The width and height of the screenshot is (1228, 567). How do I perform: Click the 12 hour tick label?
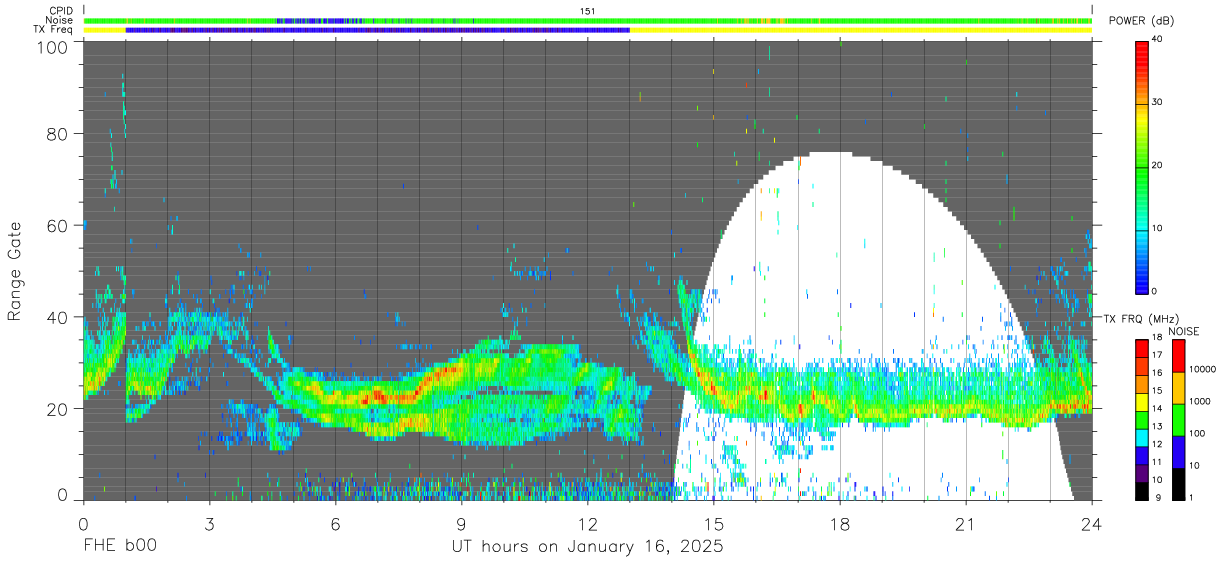coord(587,524)
